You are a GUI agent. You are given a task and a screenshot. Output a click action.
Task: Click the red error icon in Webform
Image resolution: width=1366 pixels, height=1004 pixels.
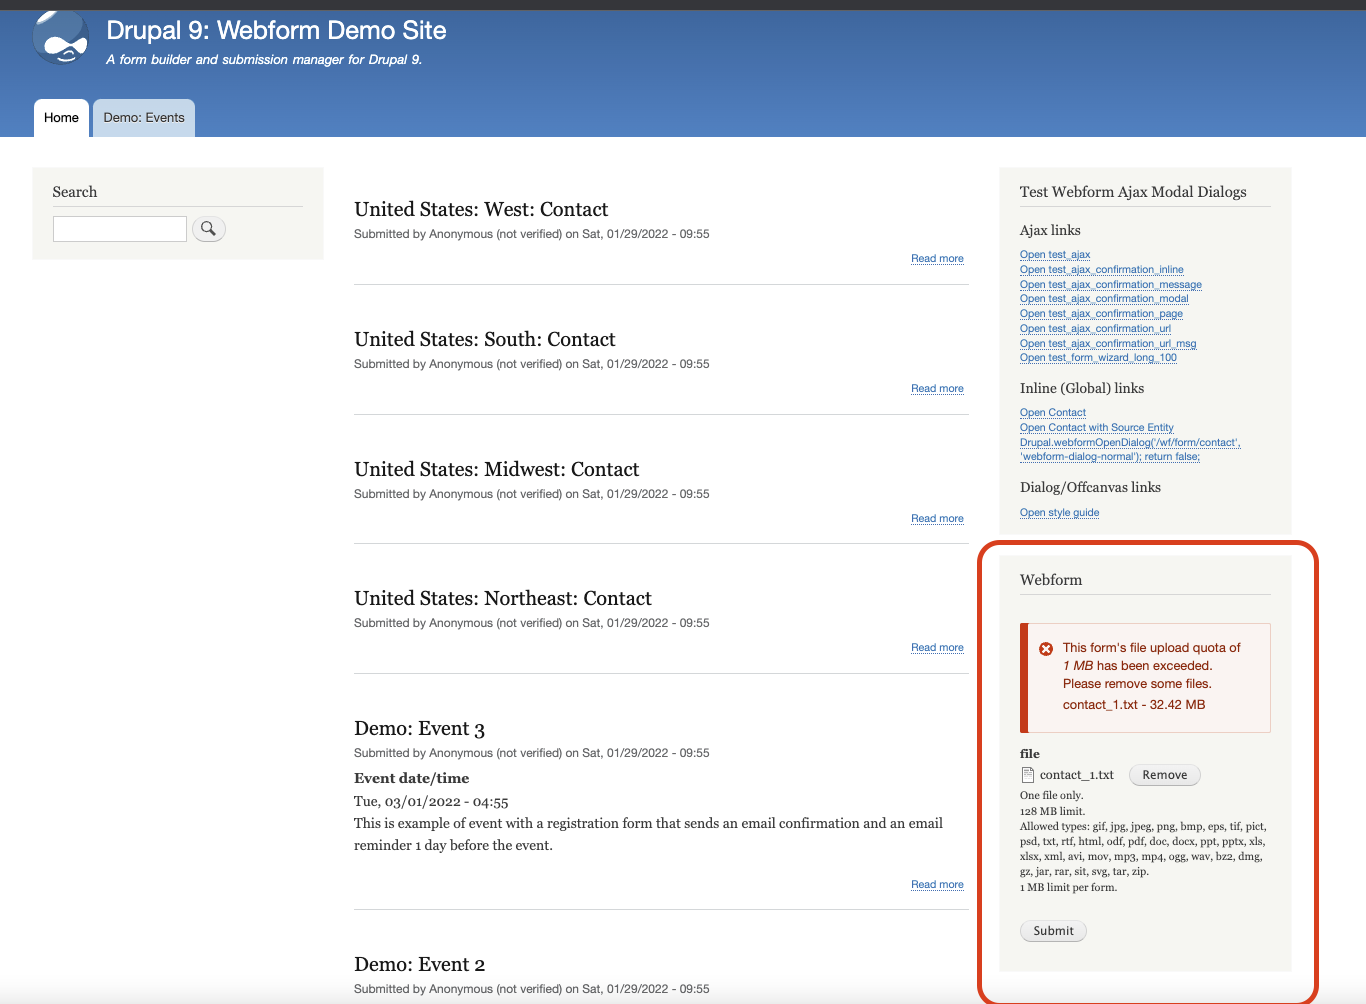1046,649
